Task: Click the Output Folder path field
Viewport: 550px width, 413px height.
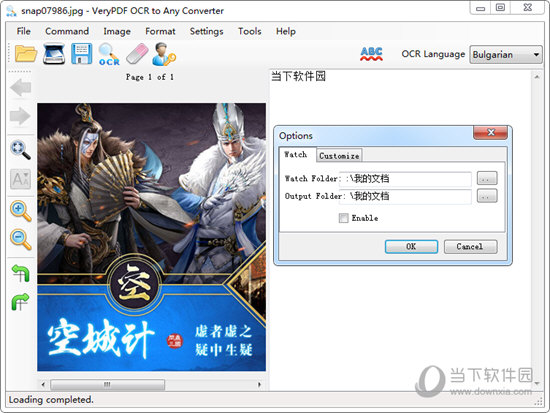Action: (x=405, y=196)
